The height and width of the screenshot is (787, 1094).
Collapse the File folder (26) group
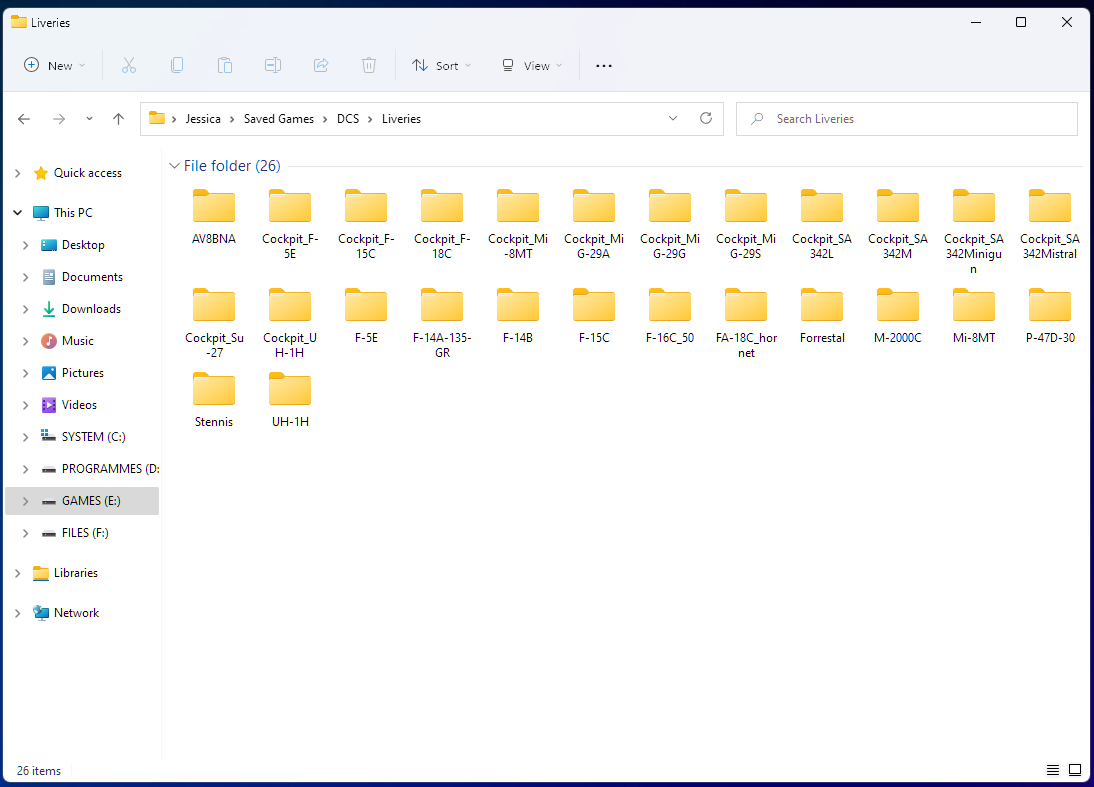coord(174,166)
